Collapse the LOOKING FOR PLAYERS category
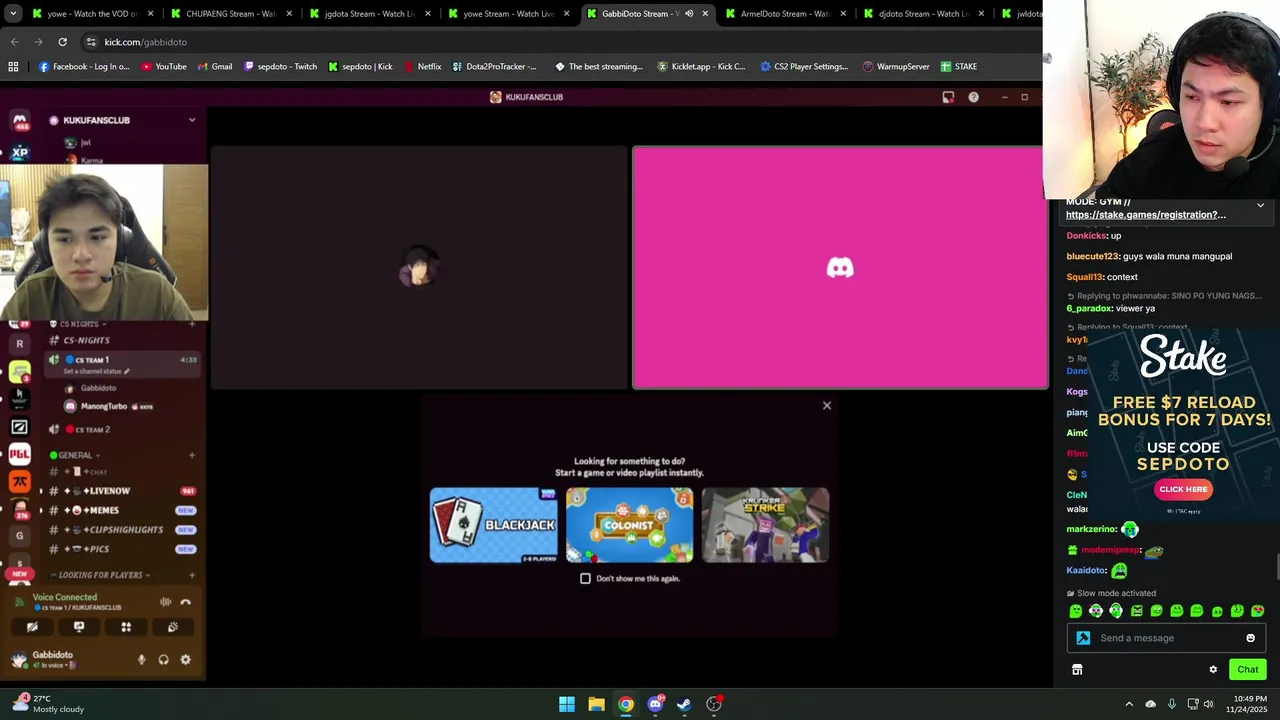The height and width of the screenshot is (720, 1280). click(x=99, y=575)
